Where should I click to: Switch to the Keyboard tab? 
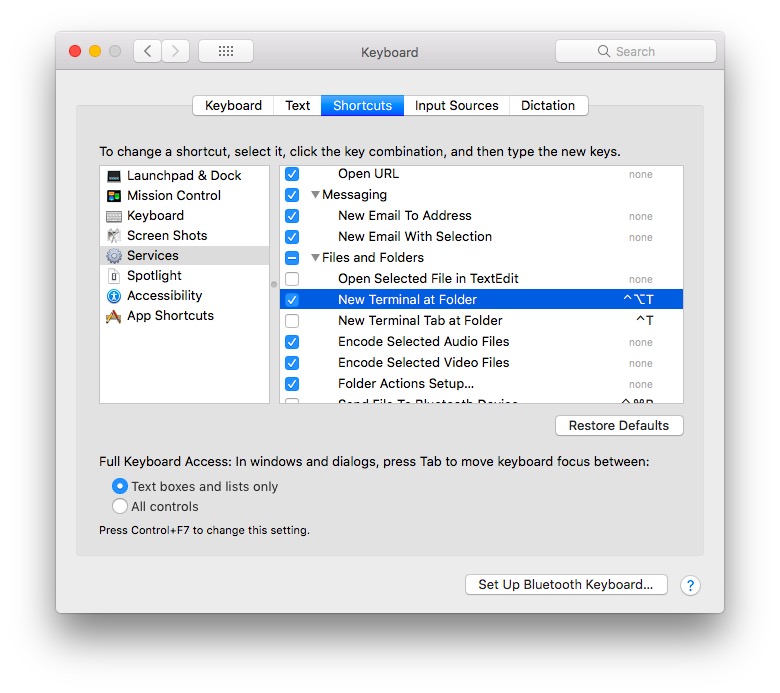[233, 105]
